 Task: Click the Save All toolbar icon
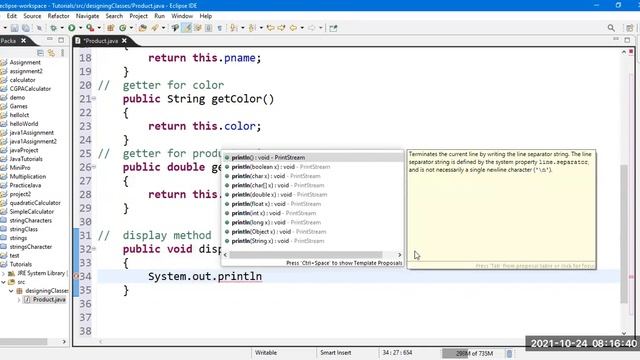[26, 28]
